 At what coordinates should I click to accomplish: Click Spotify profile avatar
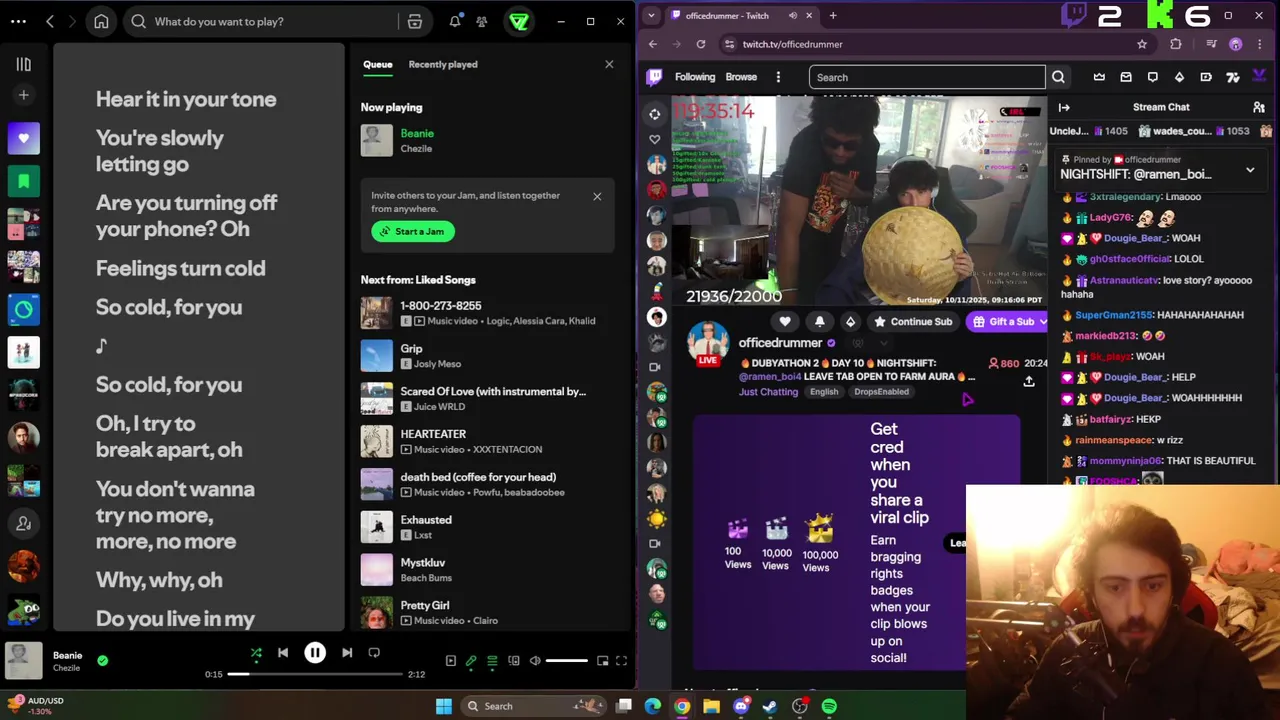click(519, 21)
